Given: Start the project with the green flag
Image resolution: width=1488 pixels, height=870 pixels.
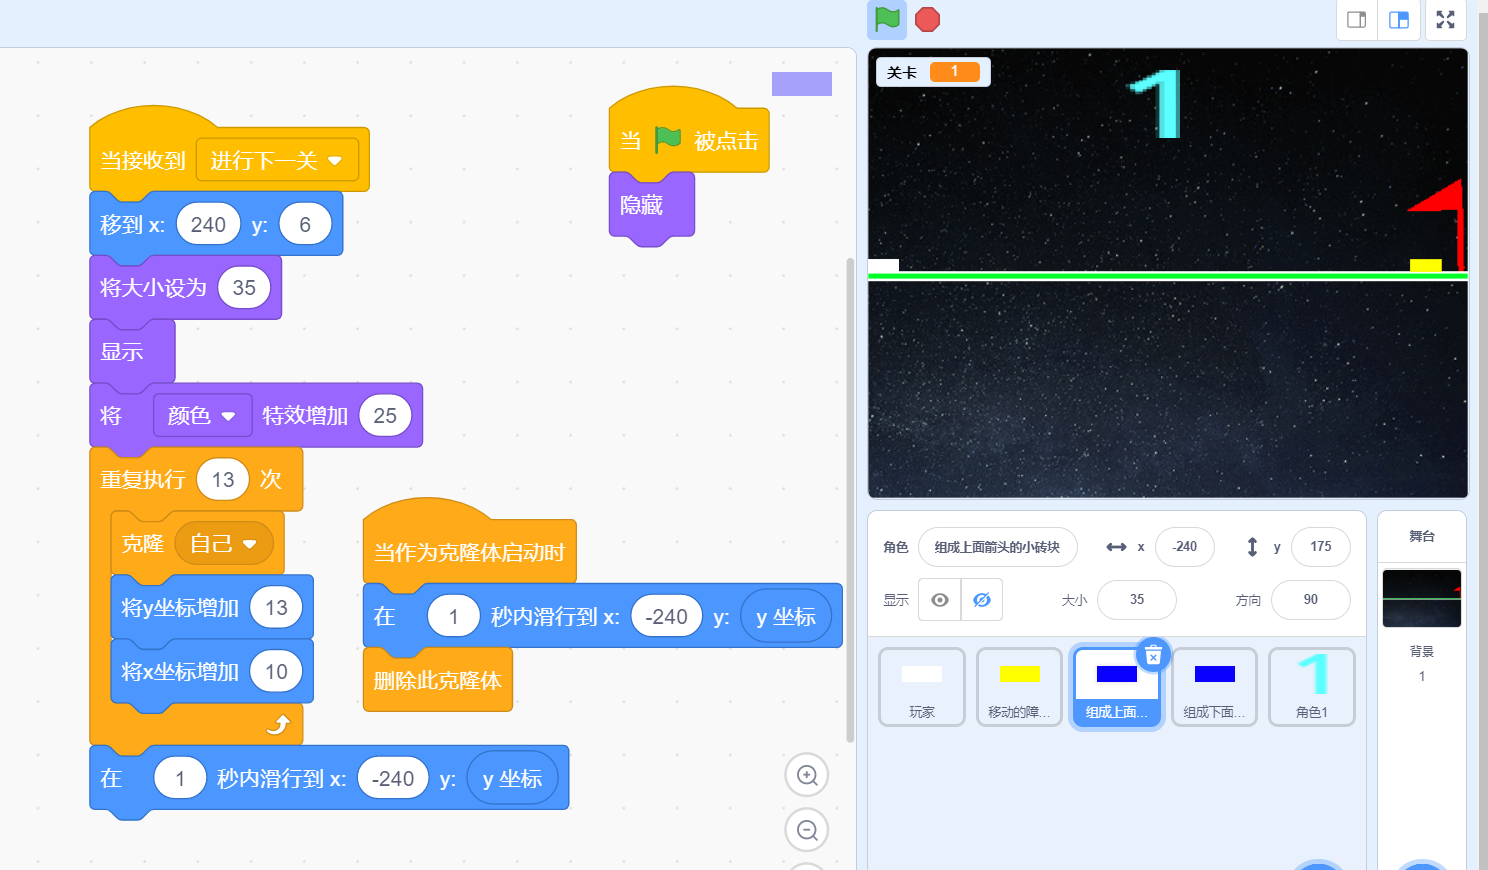Looking at the screenshot, I should (x=886, y=19).
